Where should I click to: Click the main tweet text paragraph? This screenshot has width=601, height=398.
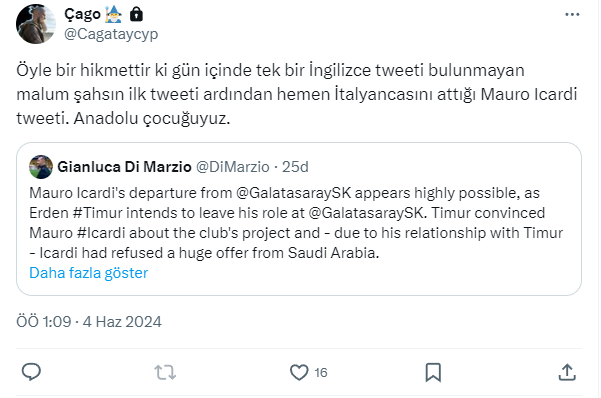(x=297, y=94)
